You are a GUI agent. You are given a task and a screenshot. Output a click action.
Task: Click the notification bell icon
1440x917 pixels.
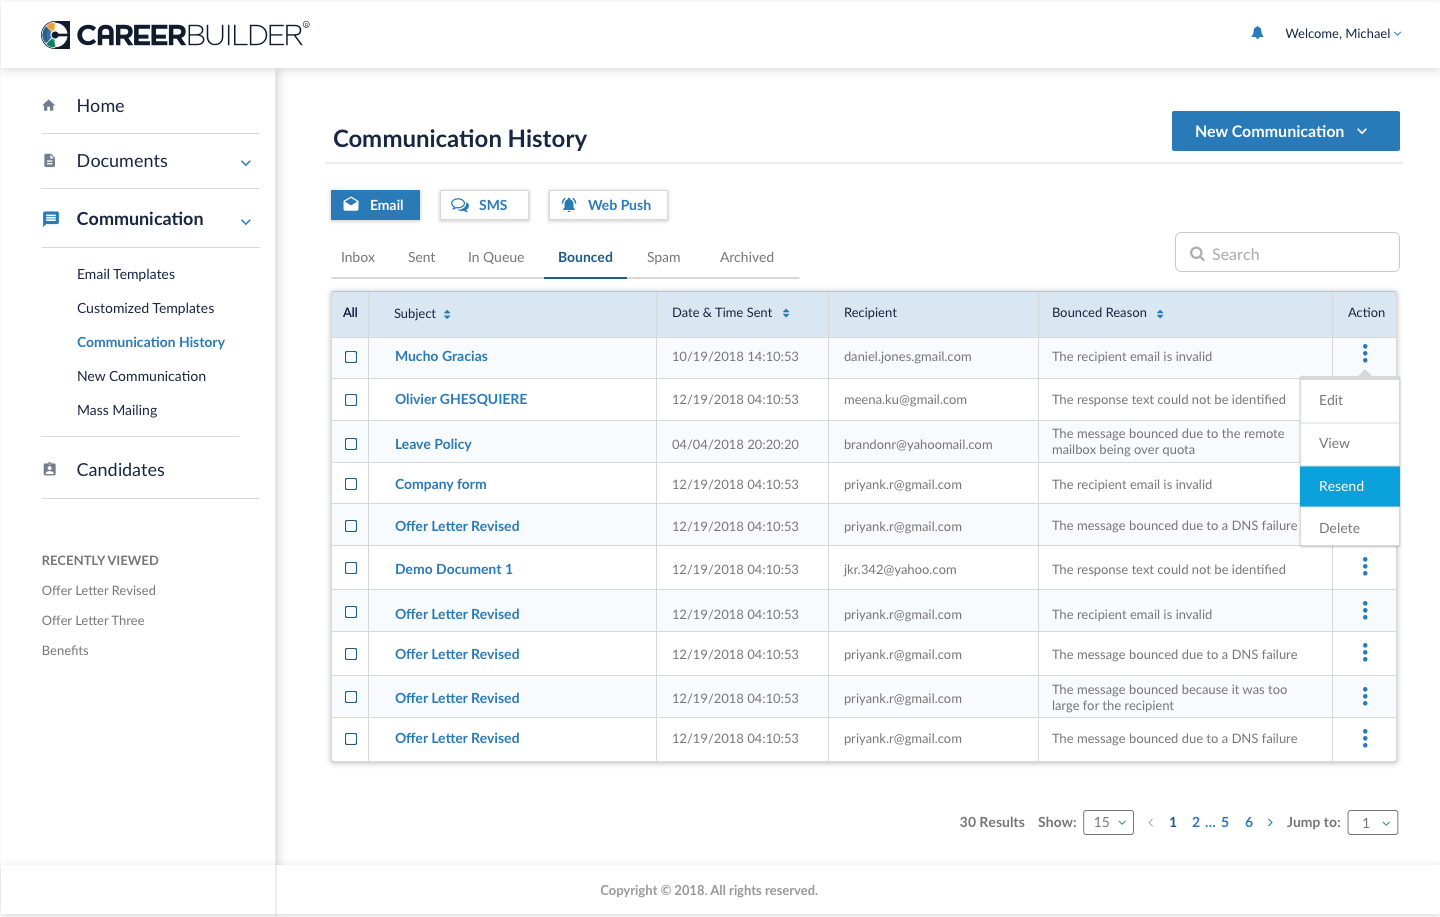(1257, 33)
